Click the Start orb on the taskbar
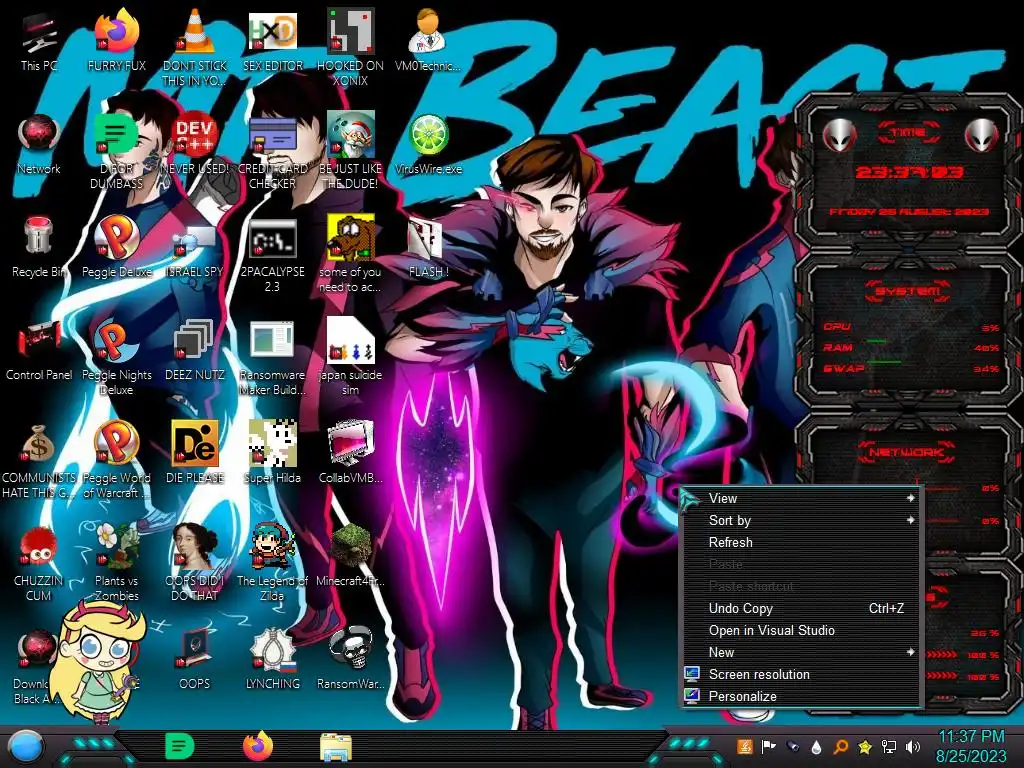 point(26,747)
